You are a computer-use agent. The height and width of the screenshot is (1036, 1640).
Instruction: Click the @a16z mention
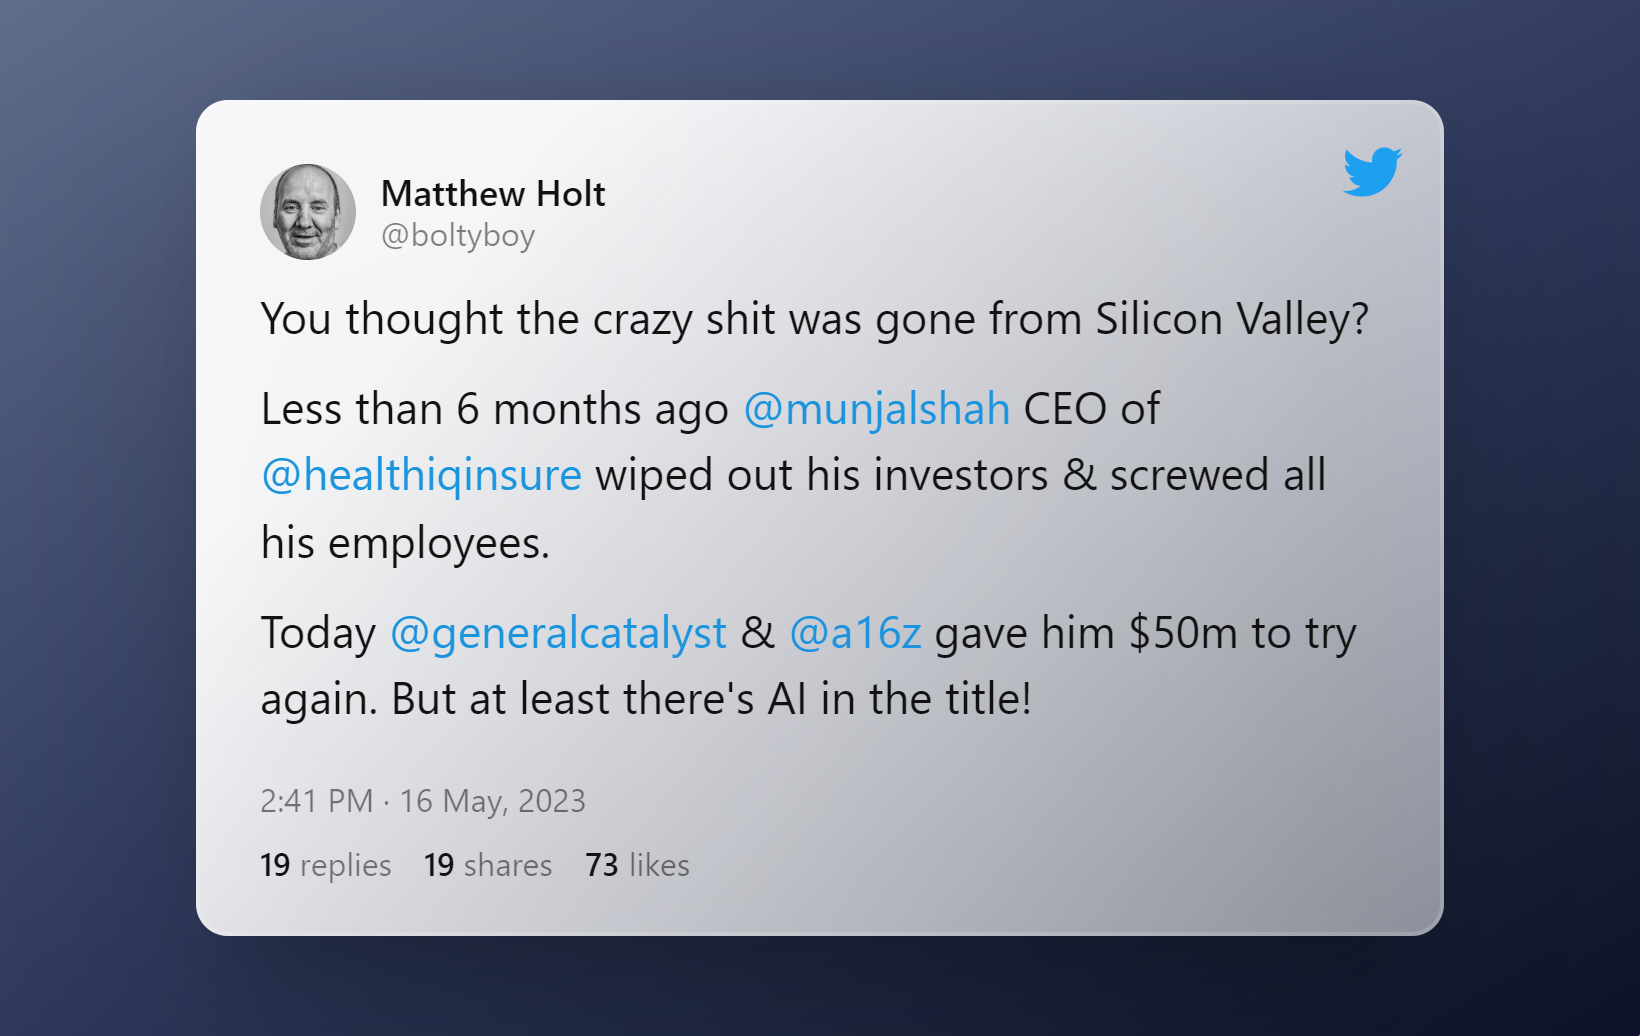tap(855, 634)
